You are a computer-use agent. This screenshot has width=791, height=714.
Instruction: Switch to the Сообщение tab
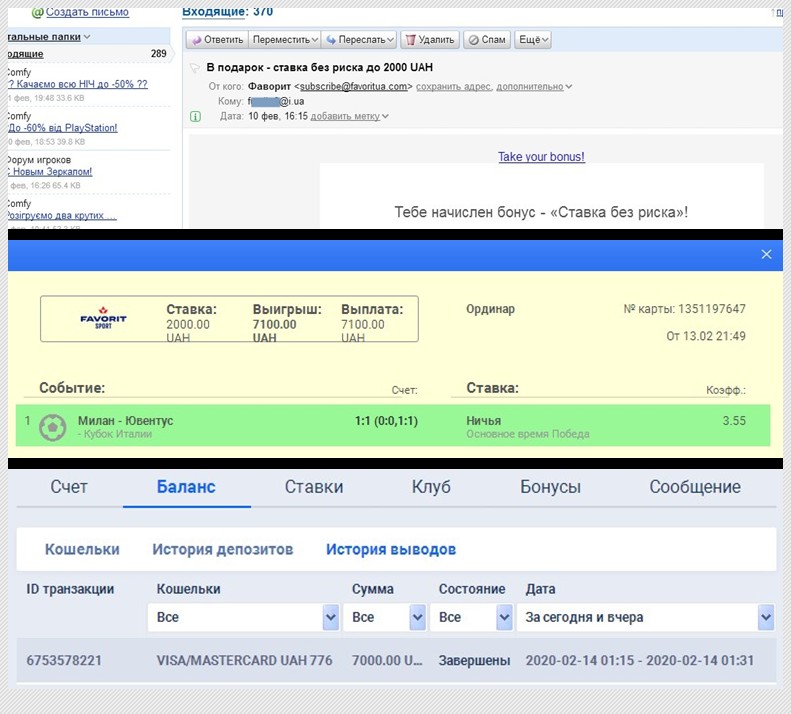point(695,487)
